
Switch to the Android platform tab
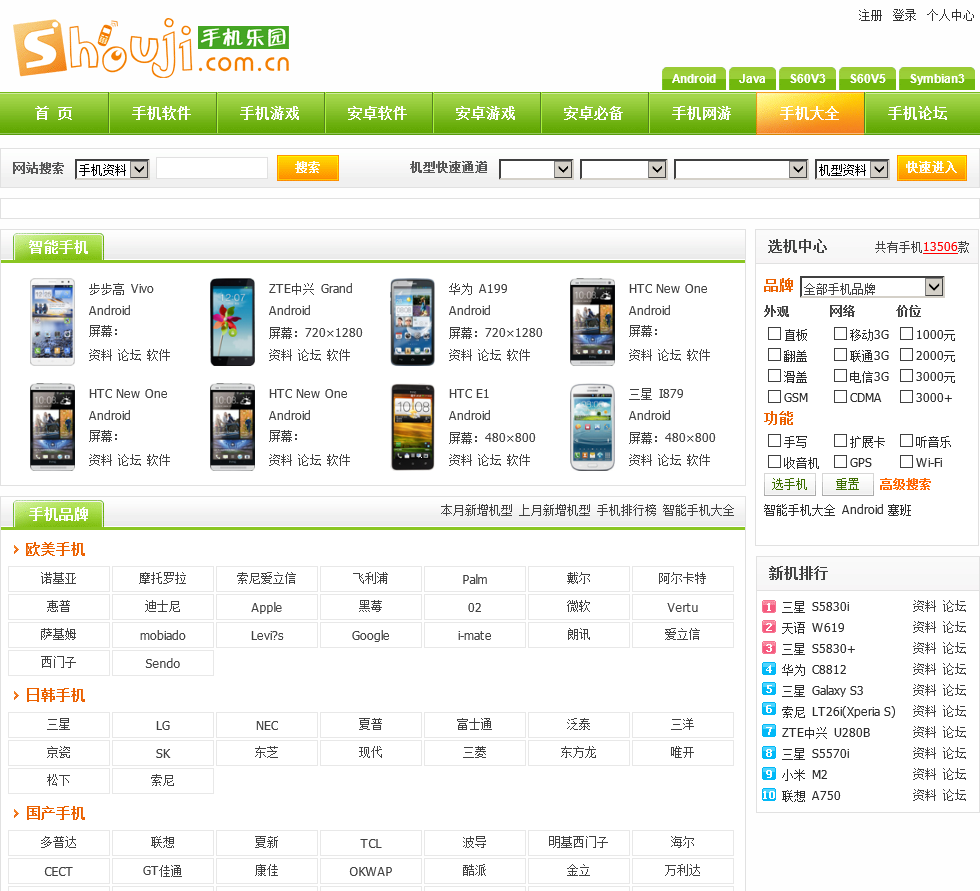click(694, 79)
